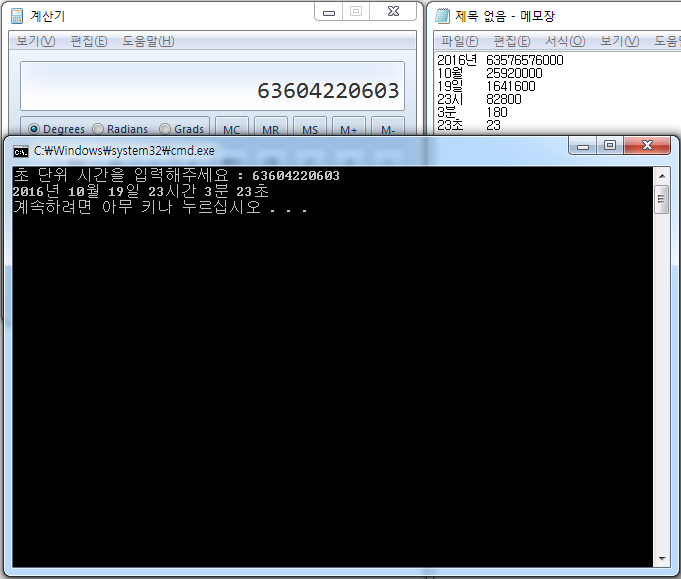Close the Calculator window

tap(393, 12)
